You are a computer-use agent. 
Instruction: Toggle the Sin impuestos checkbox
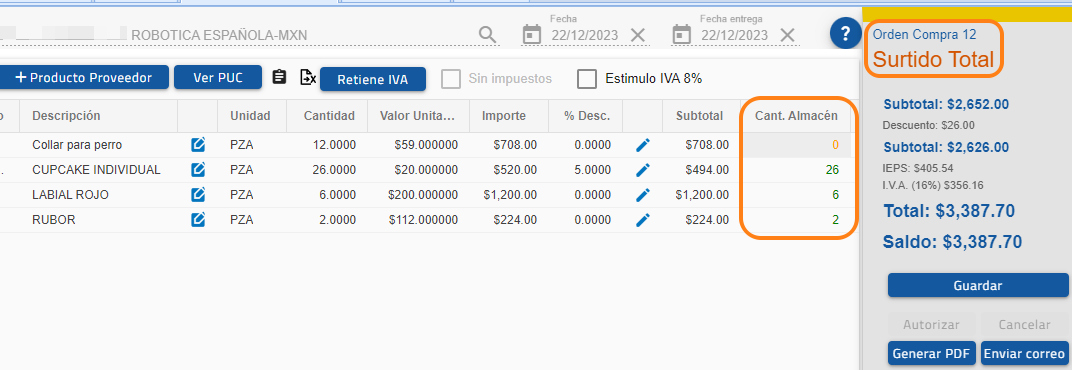[x=451, y=79]
